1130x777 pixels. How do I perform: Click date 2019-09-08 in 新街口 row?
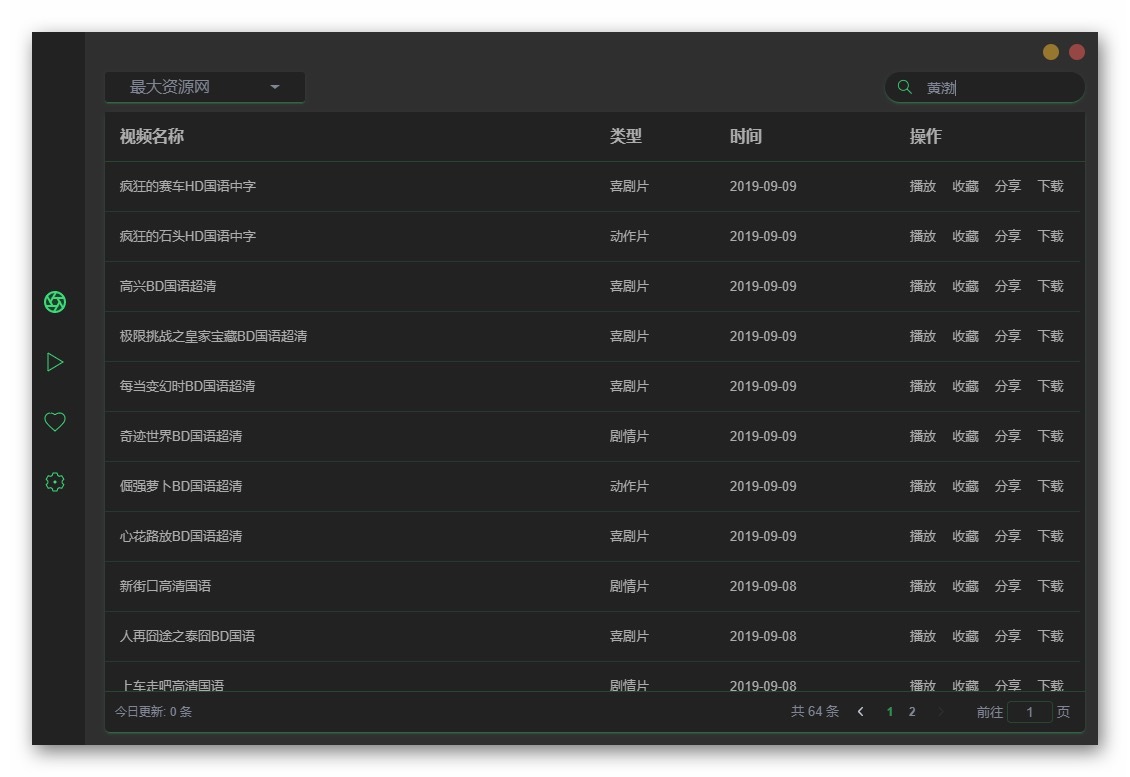pos(762,586)
